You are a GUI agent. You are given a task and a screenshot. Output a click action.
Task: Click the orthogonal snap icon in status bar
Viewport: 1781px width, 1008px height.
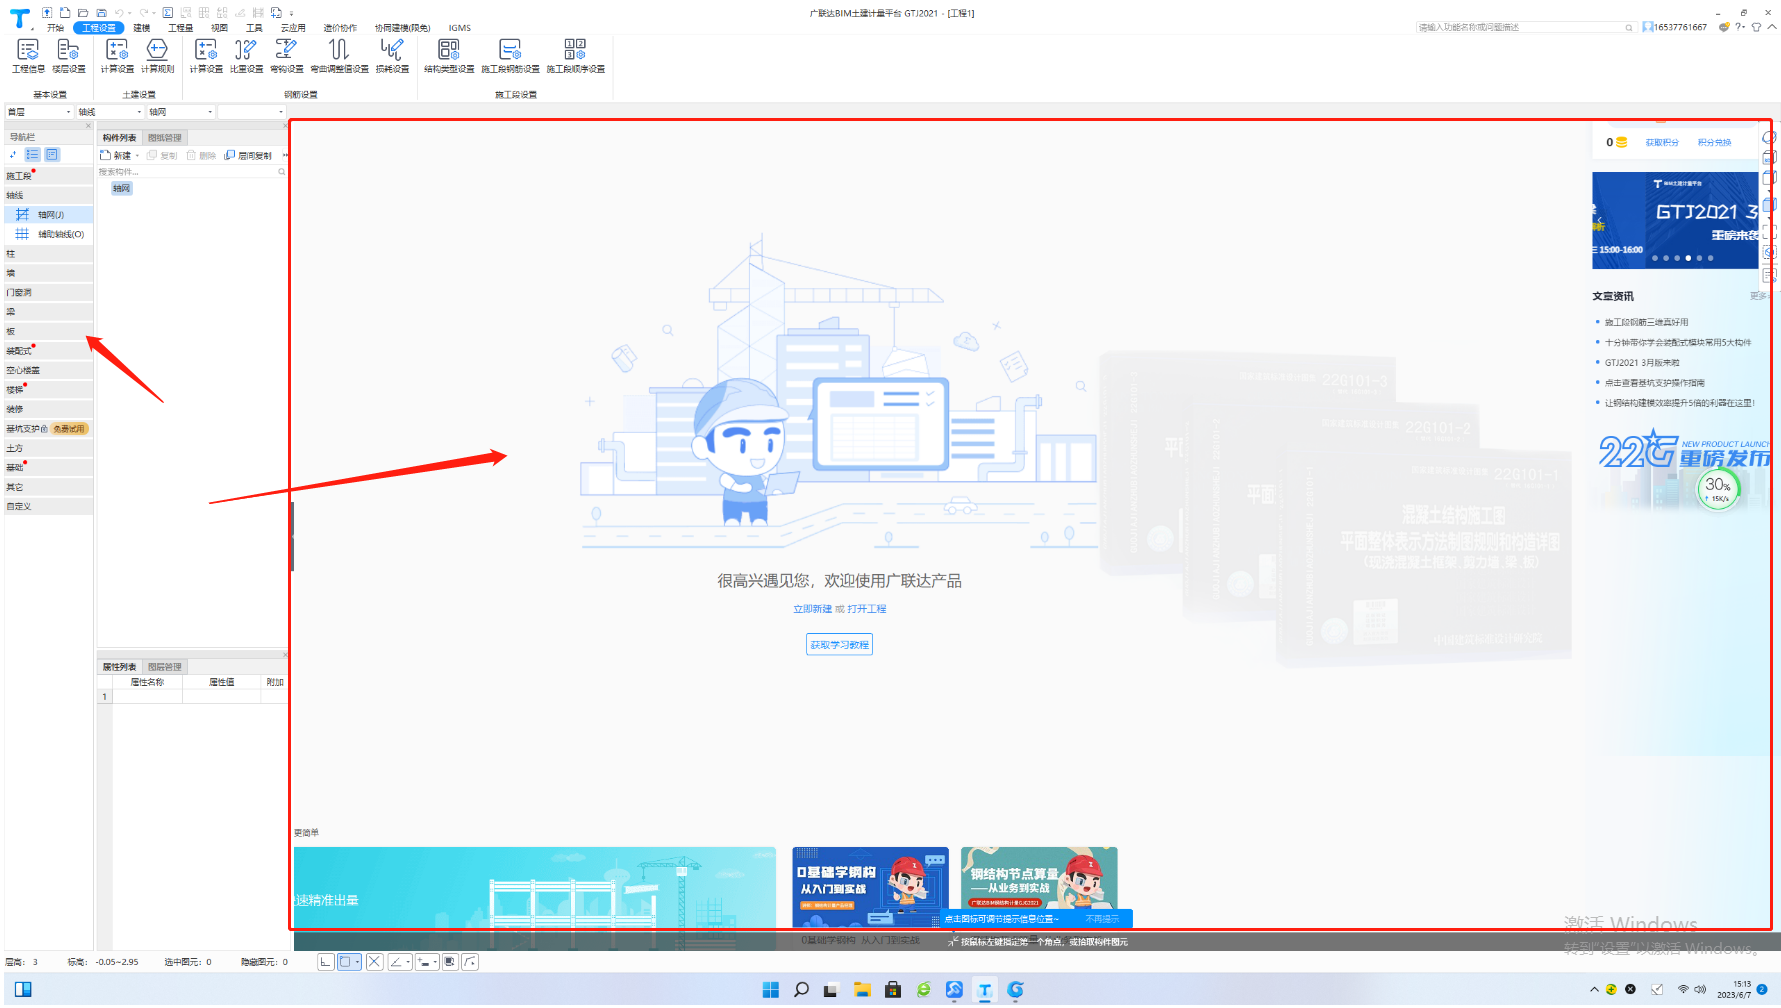(x=326, y=962)
